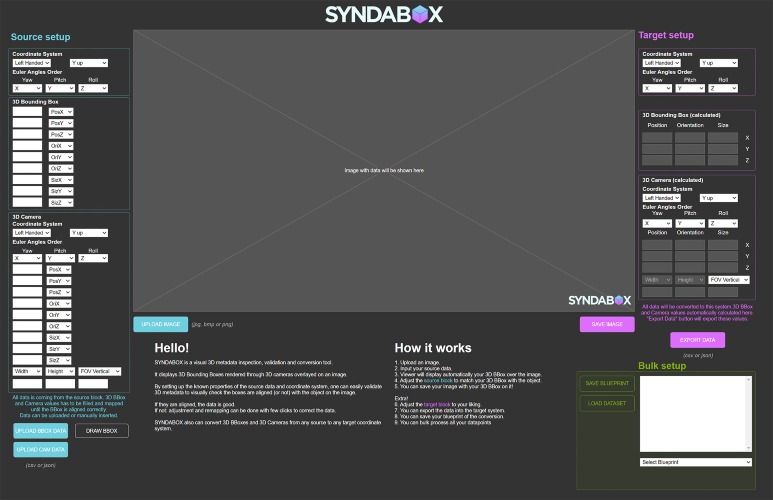Open OriX dropdown in source 3D Camera

(x=59, y=304)
